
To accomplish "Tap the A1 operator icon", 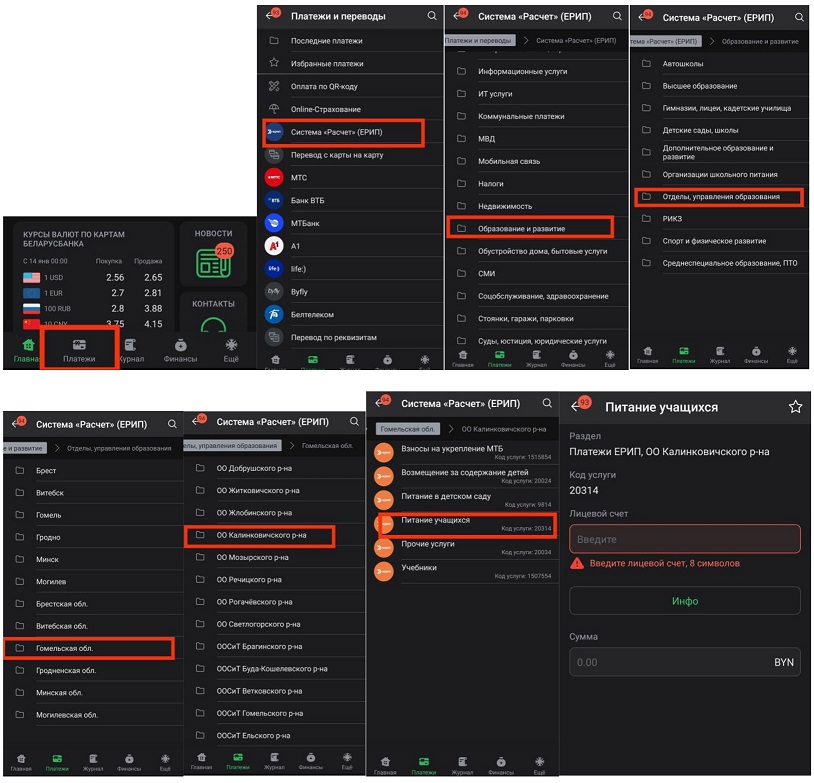I will pyautogui.click(x=273, y=245).
